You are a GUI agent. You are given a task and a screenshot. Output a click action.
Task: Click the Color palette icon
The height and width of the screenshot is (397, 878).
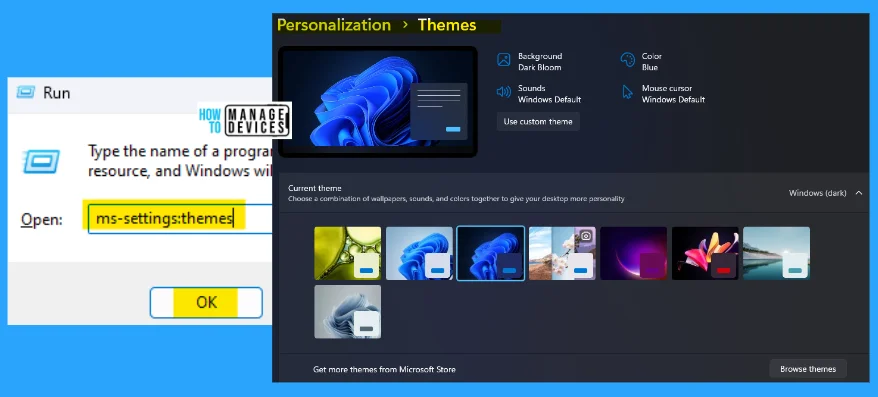click(x=628, y=60)
